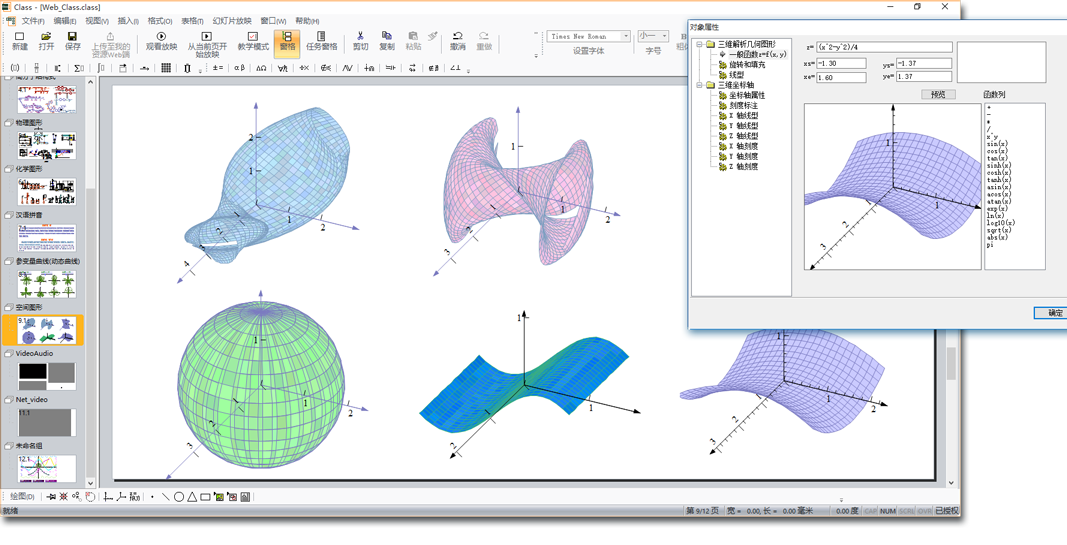Open the 幻灯片放映 slideshow menu
The image size is (1067, 545).
pos(232,21)
